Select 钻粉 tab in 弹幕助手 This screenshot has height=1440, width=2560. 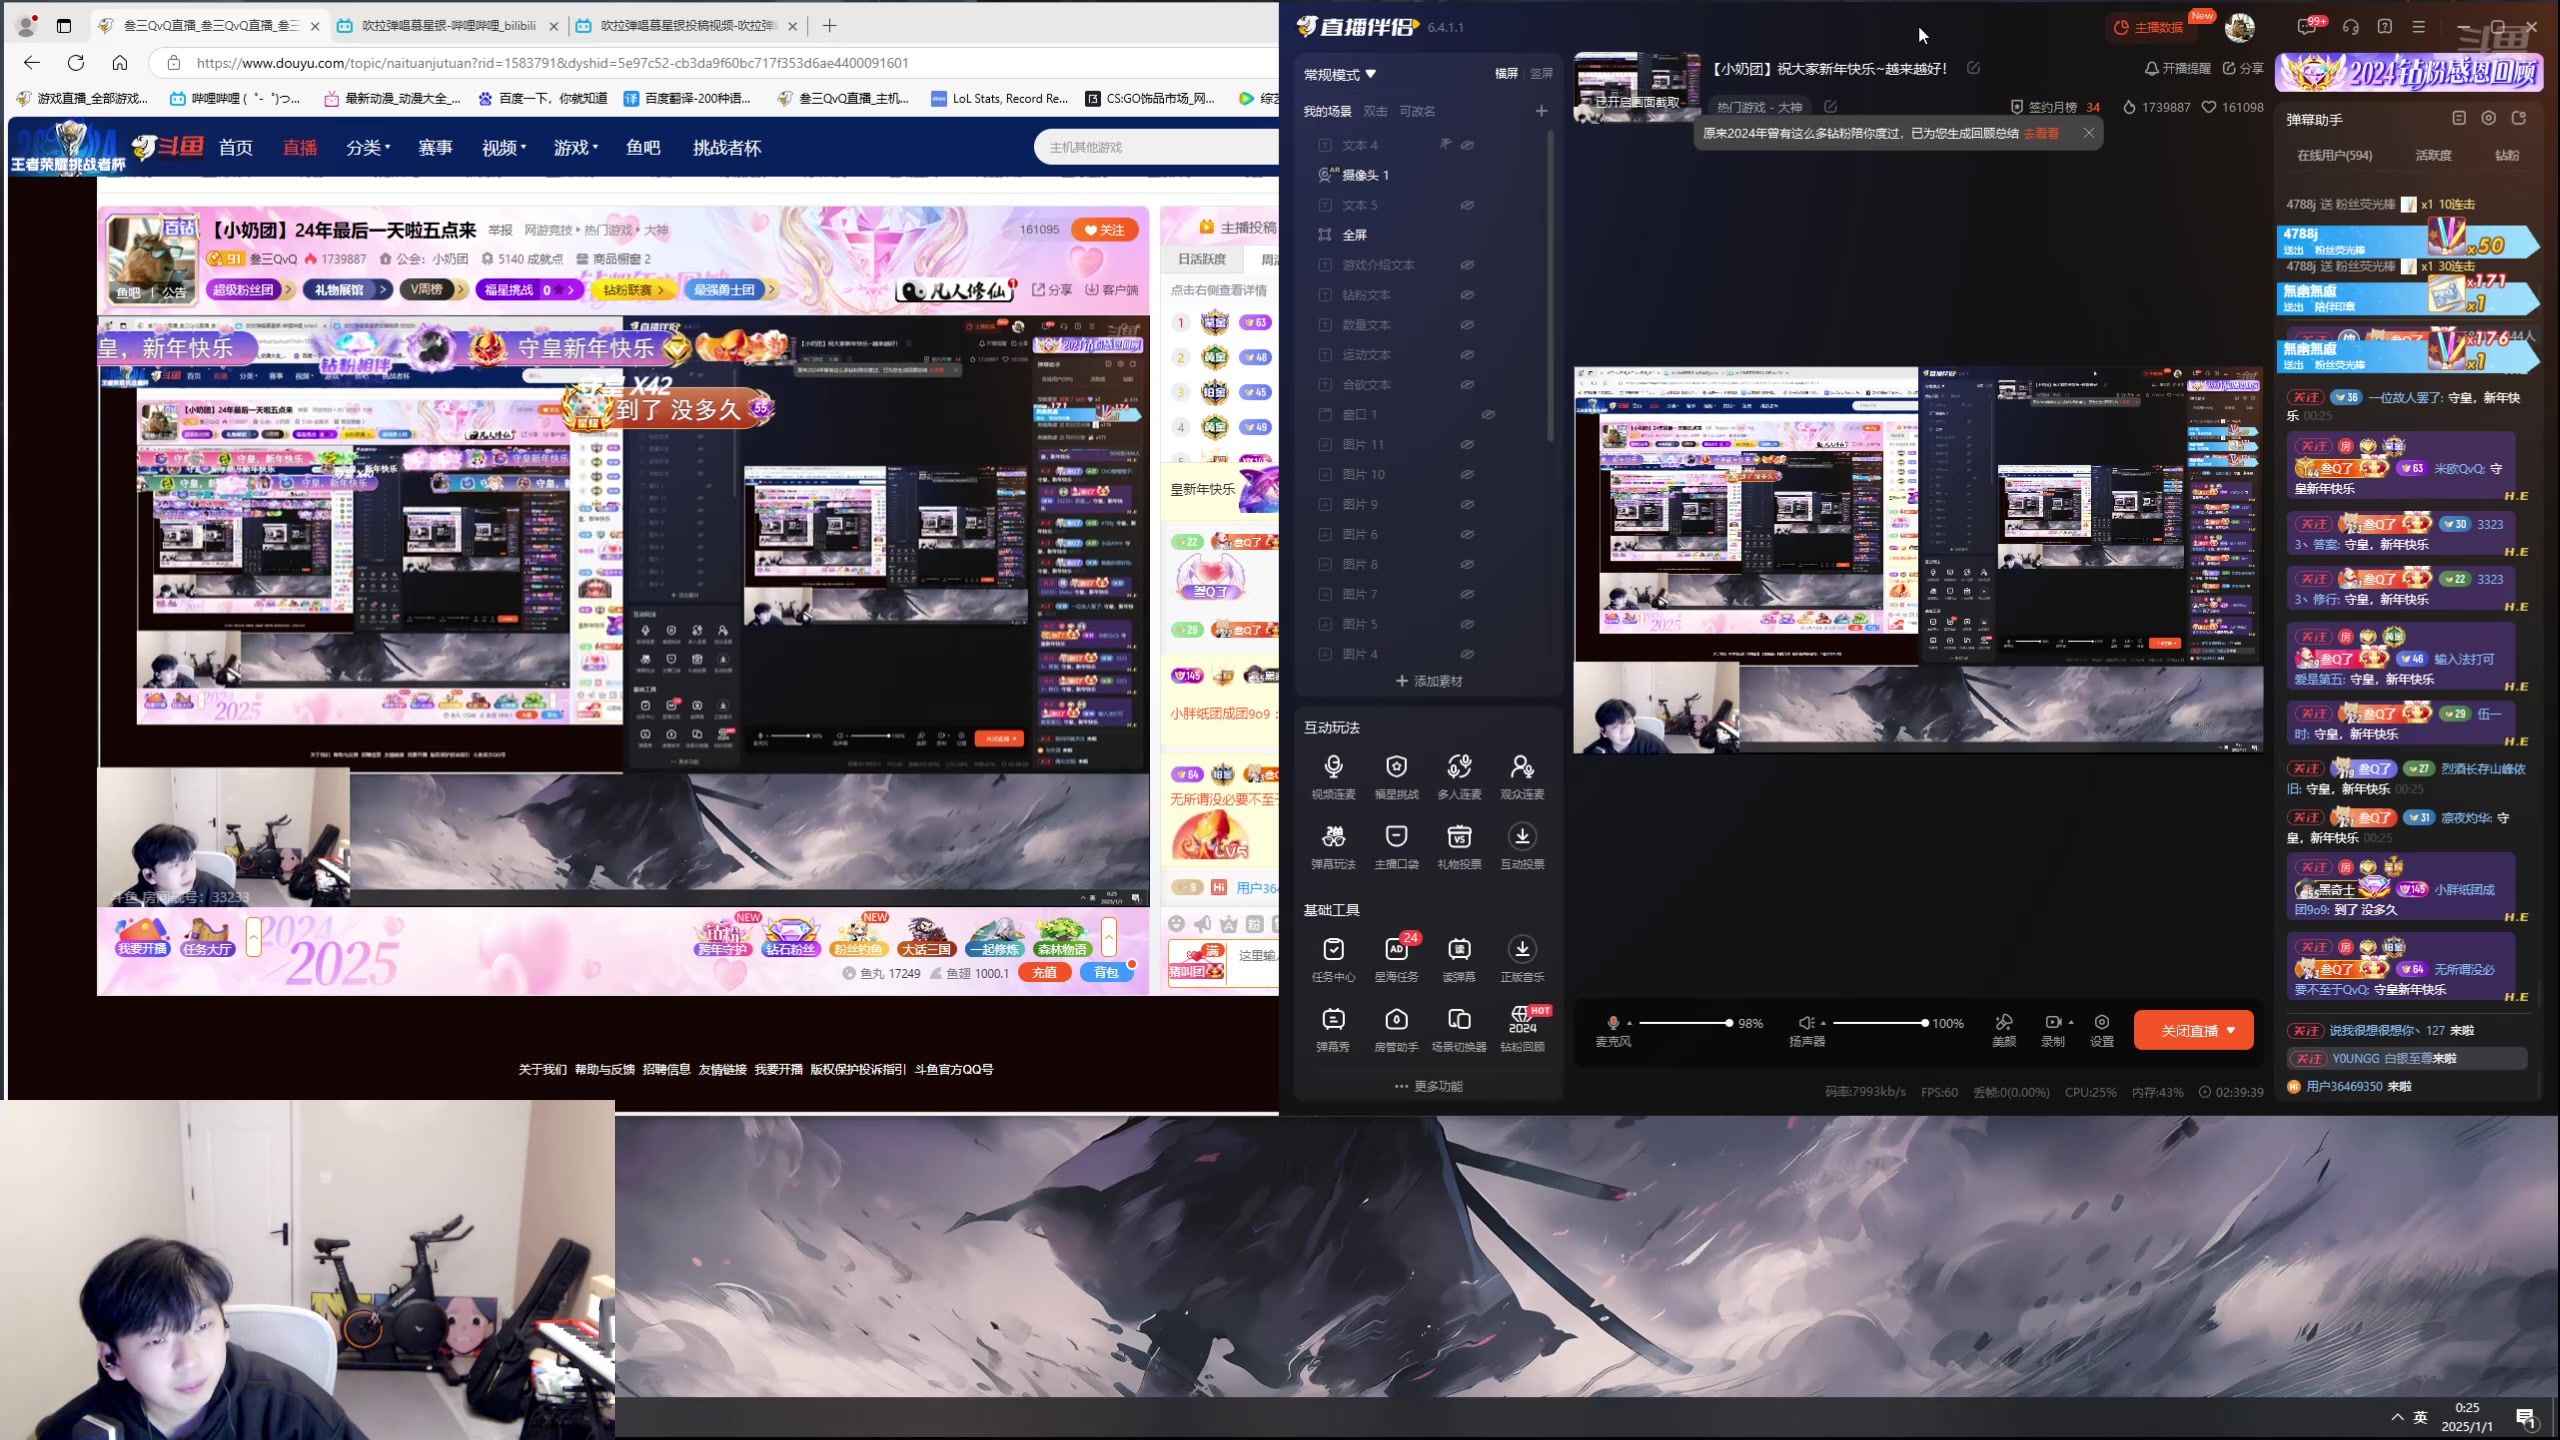pos(2506,155)
